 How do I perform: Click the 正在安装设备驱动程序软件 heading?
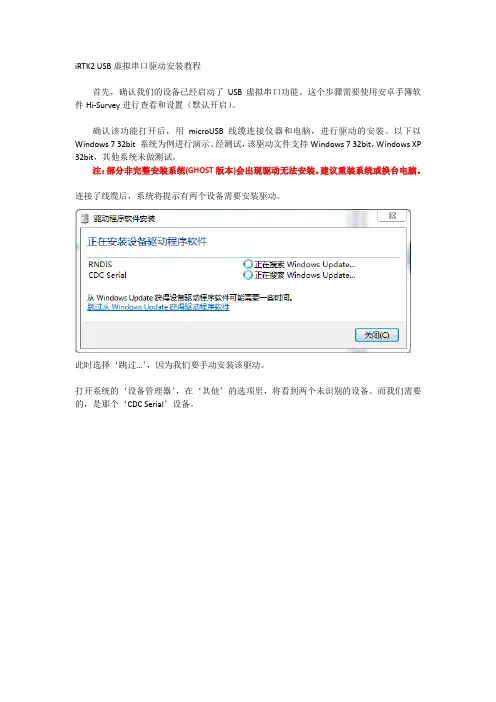tap(147, 242)
